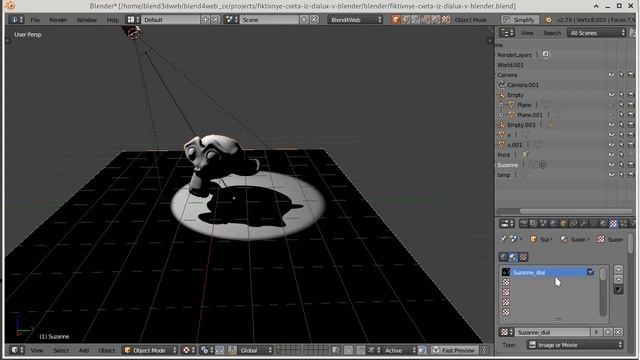
Task: Expand the Plane.001 tree item
Action: coord(502,115)
